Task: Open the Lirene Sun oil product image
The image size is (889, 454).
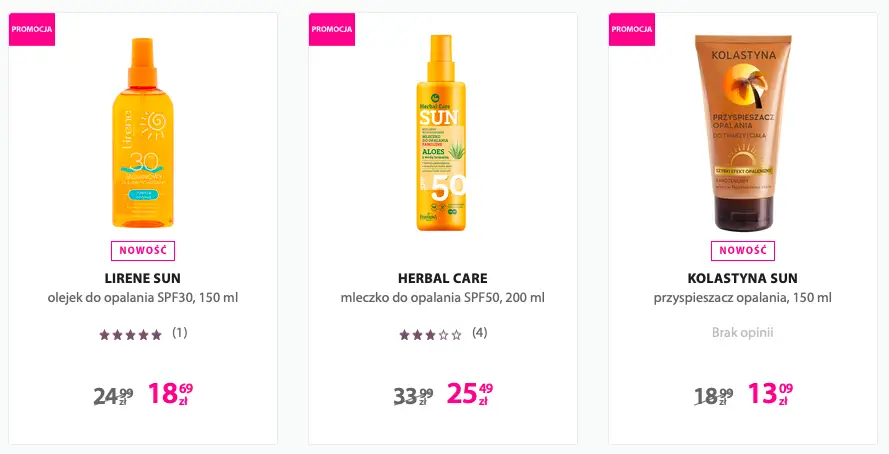Action: tap(142, 131)
